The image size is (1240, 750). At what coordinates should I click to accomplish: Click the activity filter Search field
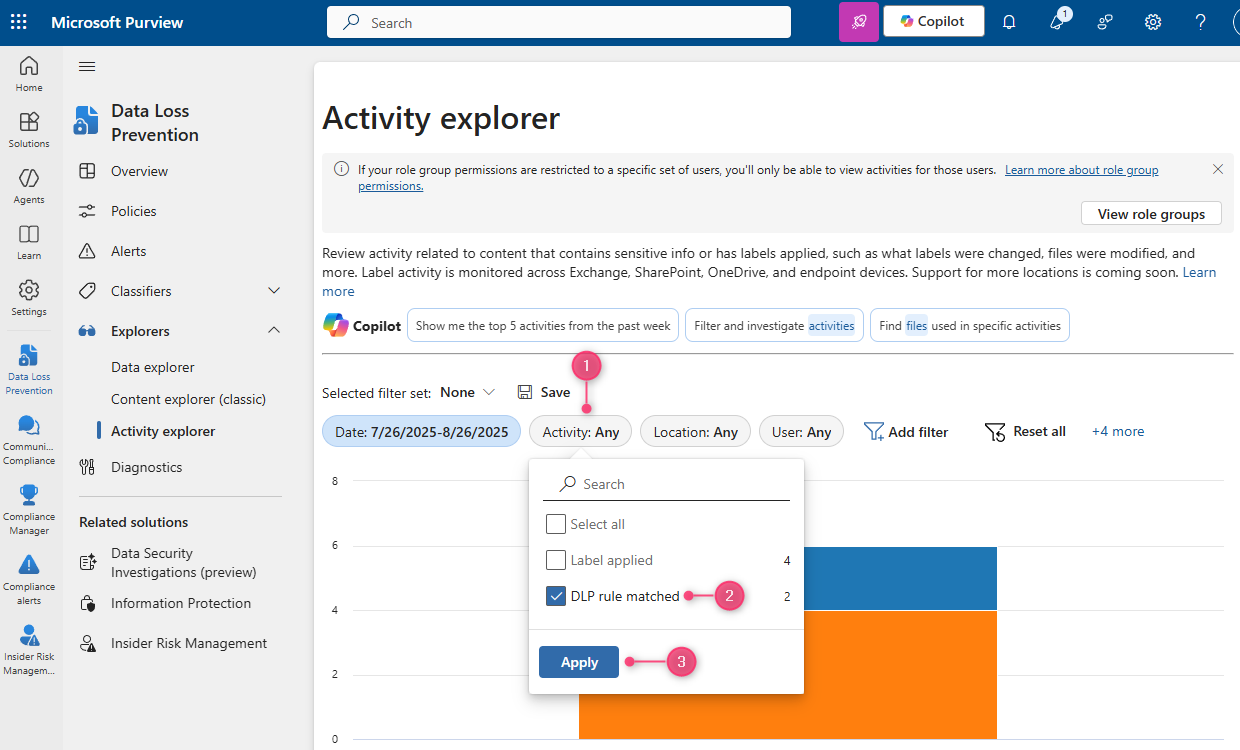(x=666, y=484)
